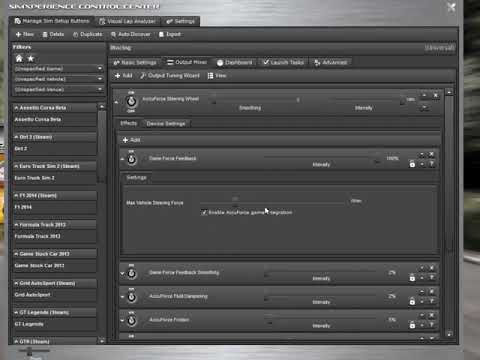Image resolution: width=480 pixels, height=360 pixels.
Task: Click the AccuForce Friction intensity slider
Action: click(x=322, y=321)
